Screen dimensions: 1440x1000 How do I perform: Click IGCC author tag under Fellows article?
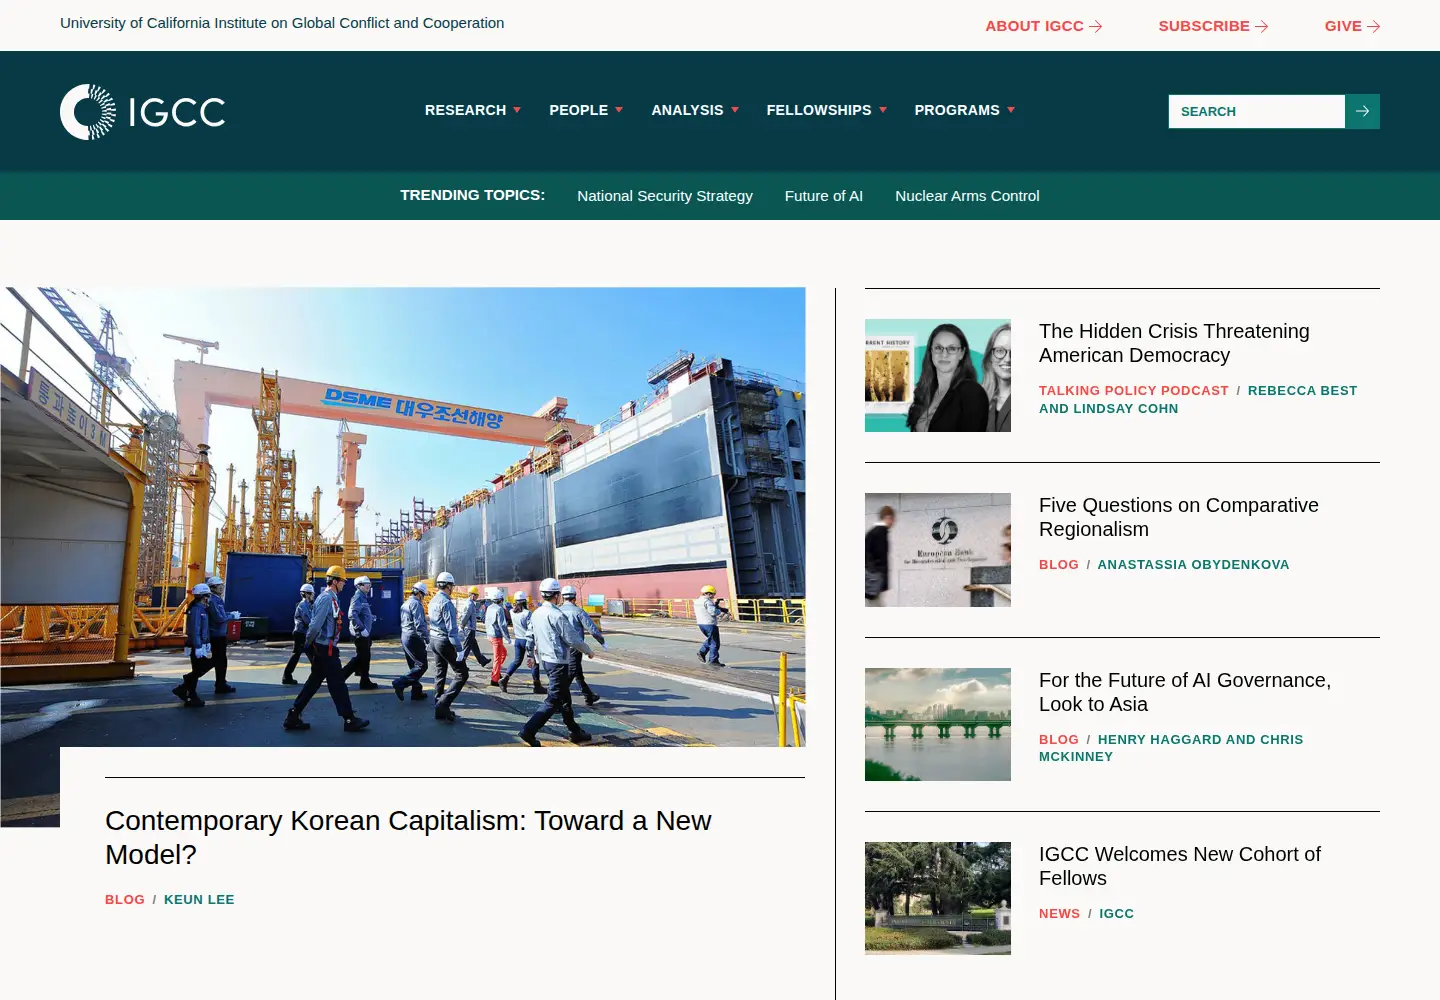(x=1116, y=914)
